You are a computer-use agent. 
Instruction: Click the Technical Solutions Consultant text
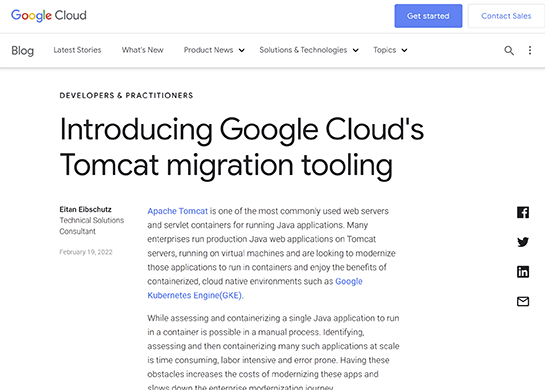[92, 226]
